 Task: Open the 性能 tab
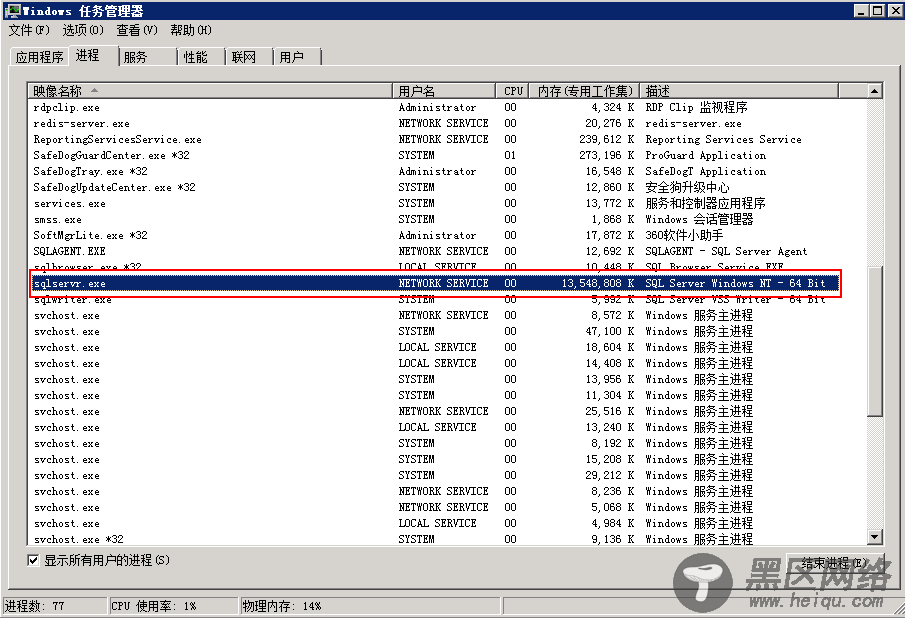[201, 57]
